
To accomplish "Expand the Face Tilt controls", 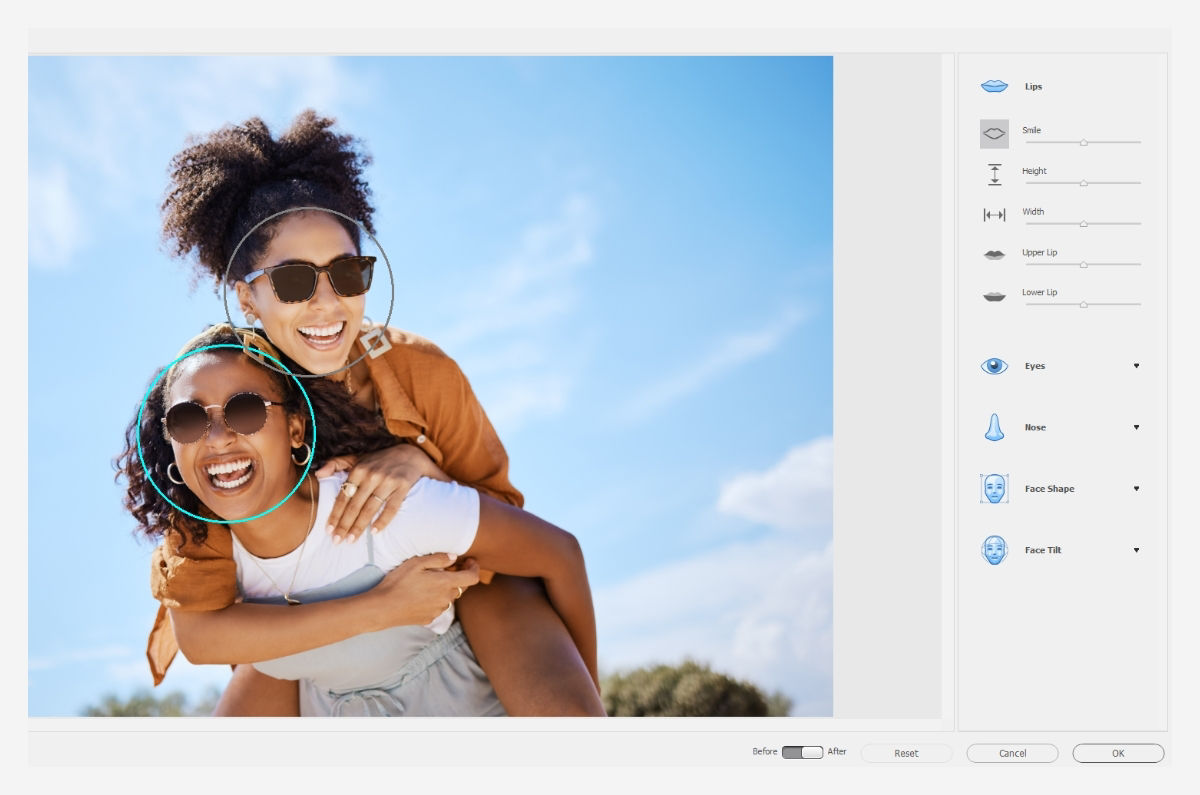I will click(x=1136, y=549).
